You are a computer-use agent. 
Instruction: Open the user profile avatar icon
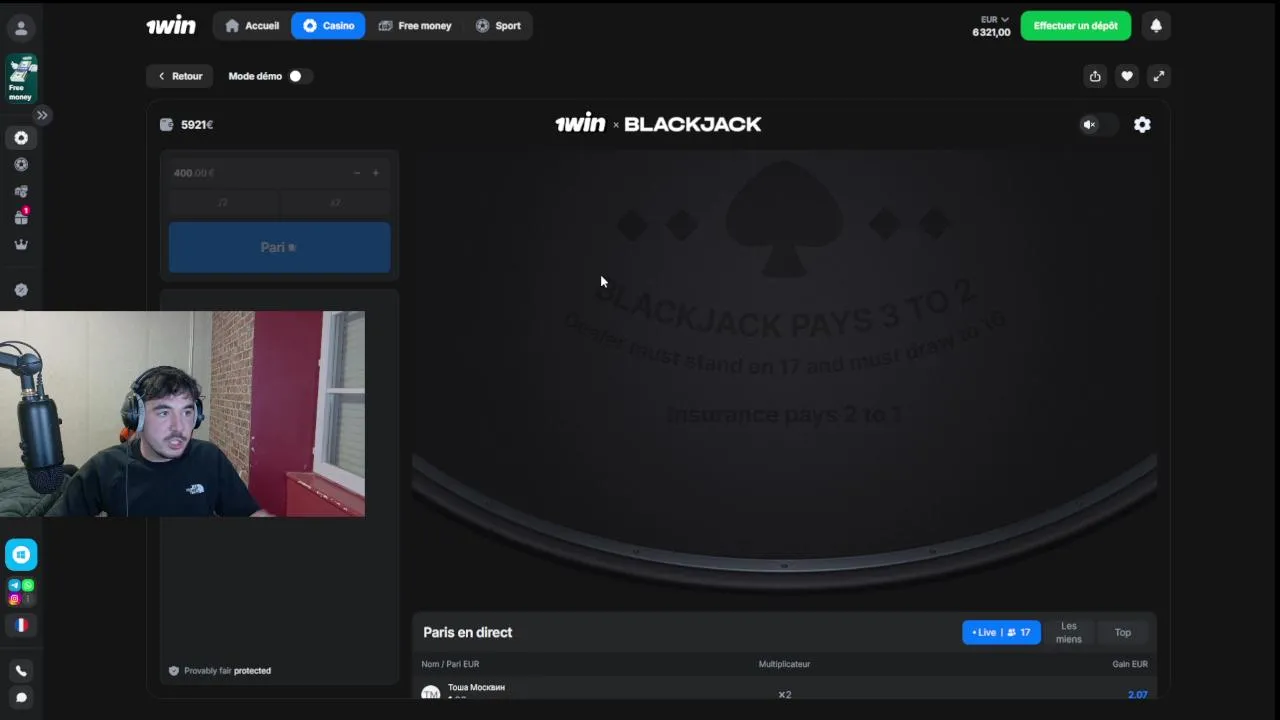coord(21,28)
